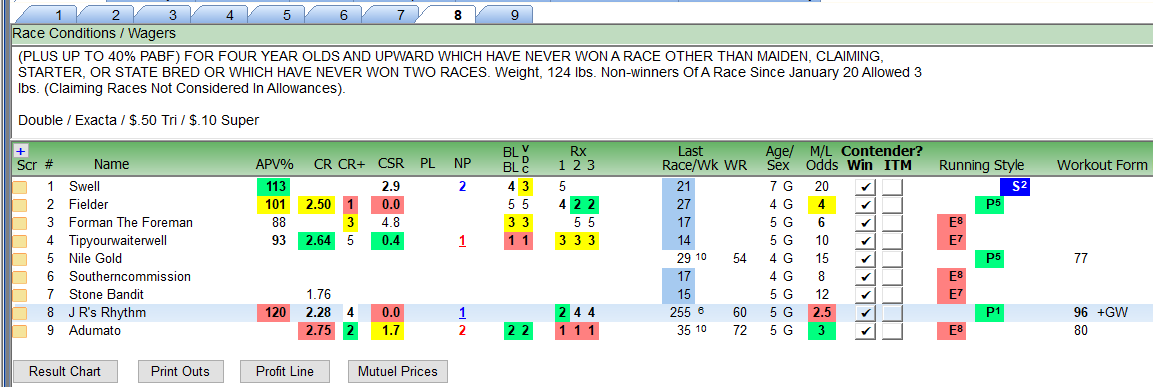Screen dimensions: 1153x387
Task: Click the blue plus expander above Scr
Action: [21, 151]
